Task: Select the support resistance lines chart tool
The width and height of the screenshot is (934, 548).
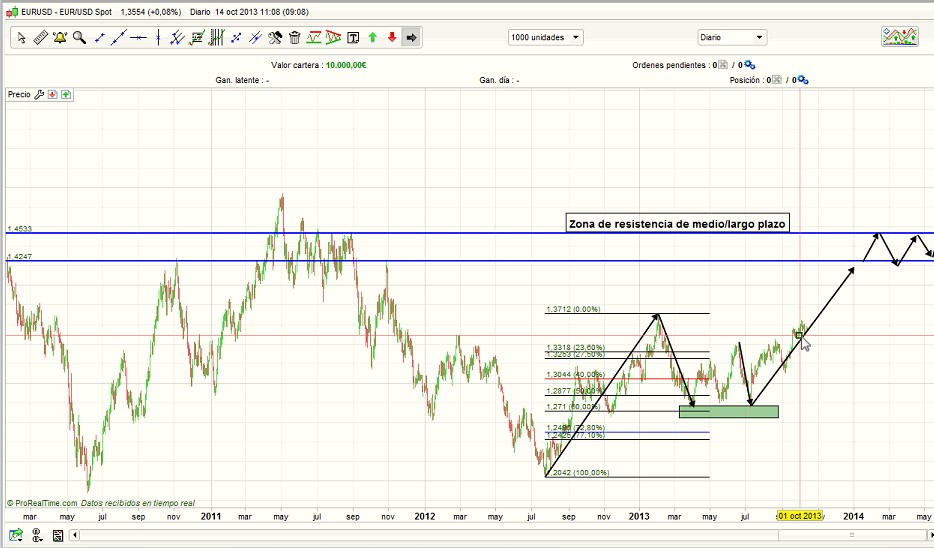Action: point(314,38)
